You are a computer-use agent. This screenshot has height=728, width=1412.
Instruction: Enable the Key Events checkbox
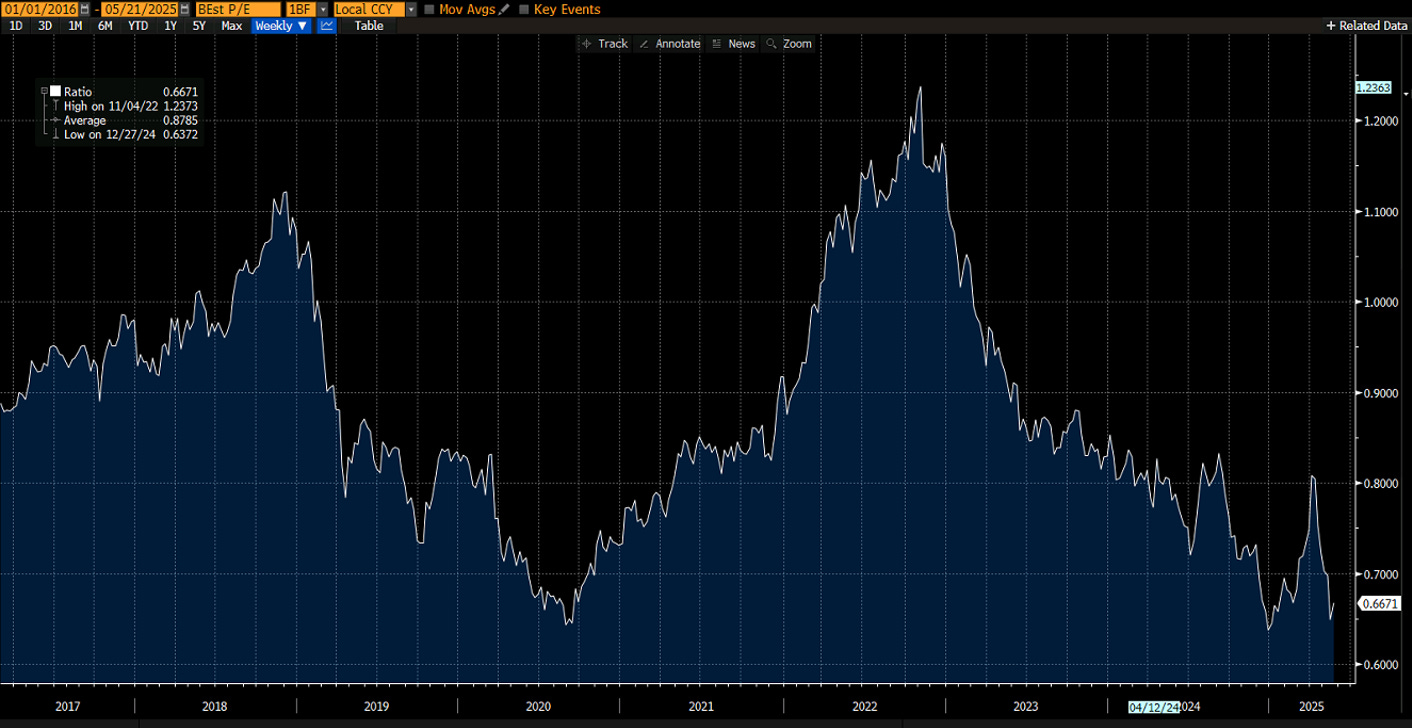click(524, 9)
